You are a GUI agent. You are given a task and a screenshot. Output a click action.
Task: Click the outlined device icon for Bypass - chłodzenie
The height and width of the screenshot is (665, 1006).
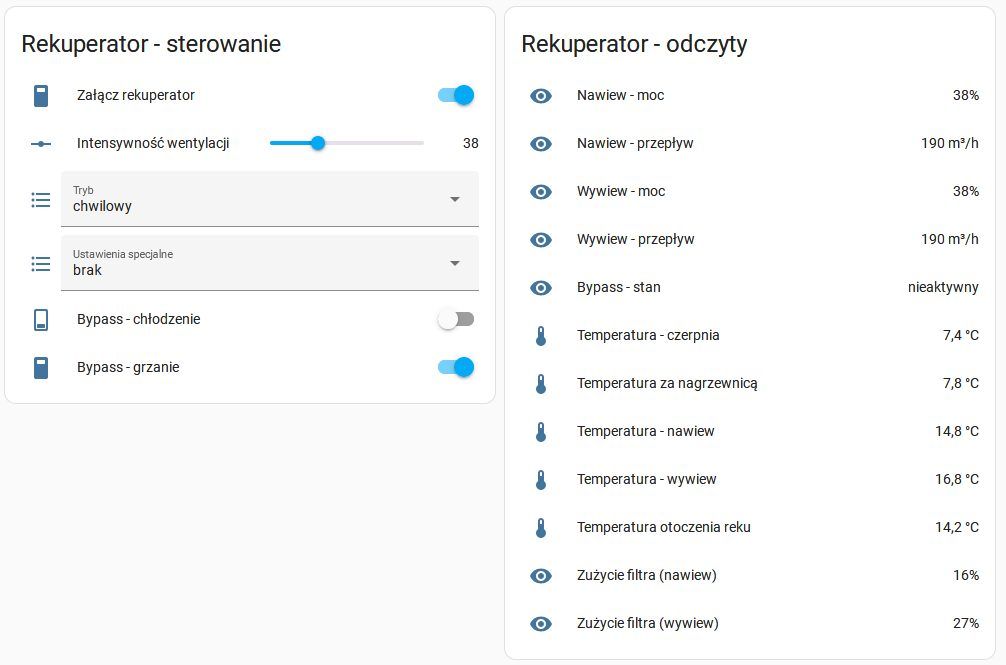41,319
